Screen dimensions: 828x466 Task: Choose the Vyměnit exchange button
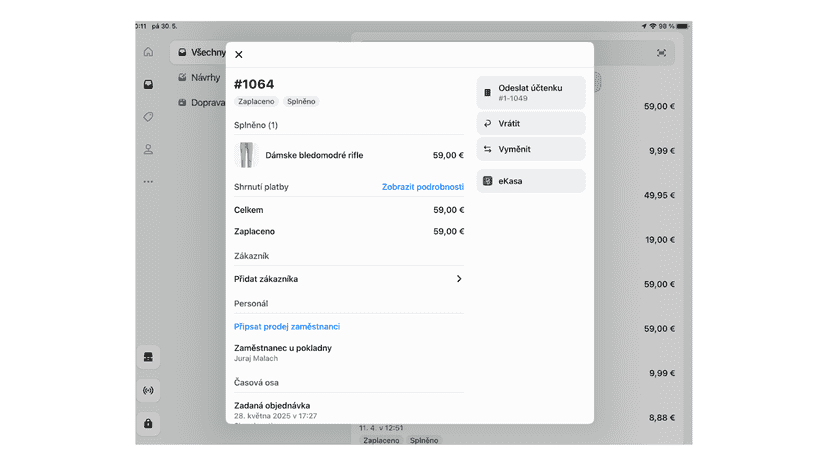[531, 149]
